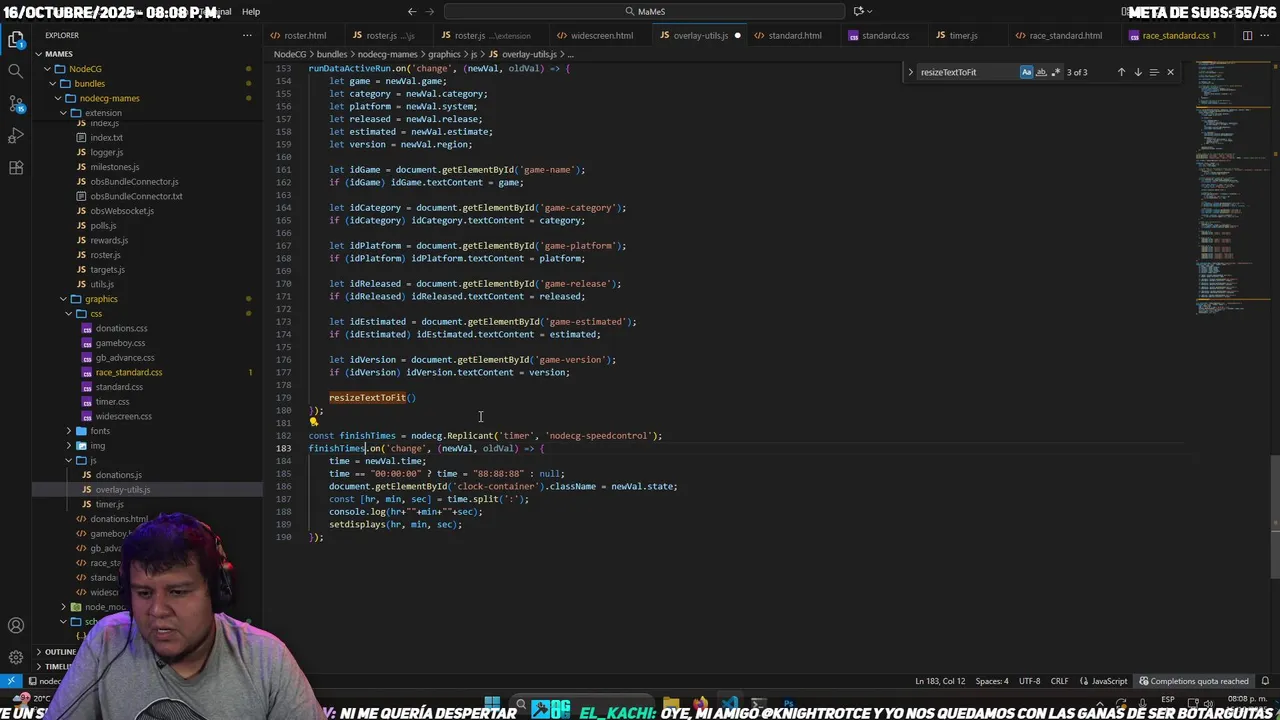Image resolution: width=1280 pixels, height=720 pixels.
Task: Toggle Use Regular Expression in find widget
Action: (x=1055, y=72)
